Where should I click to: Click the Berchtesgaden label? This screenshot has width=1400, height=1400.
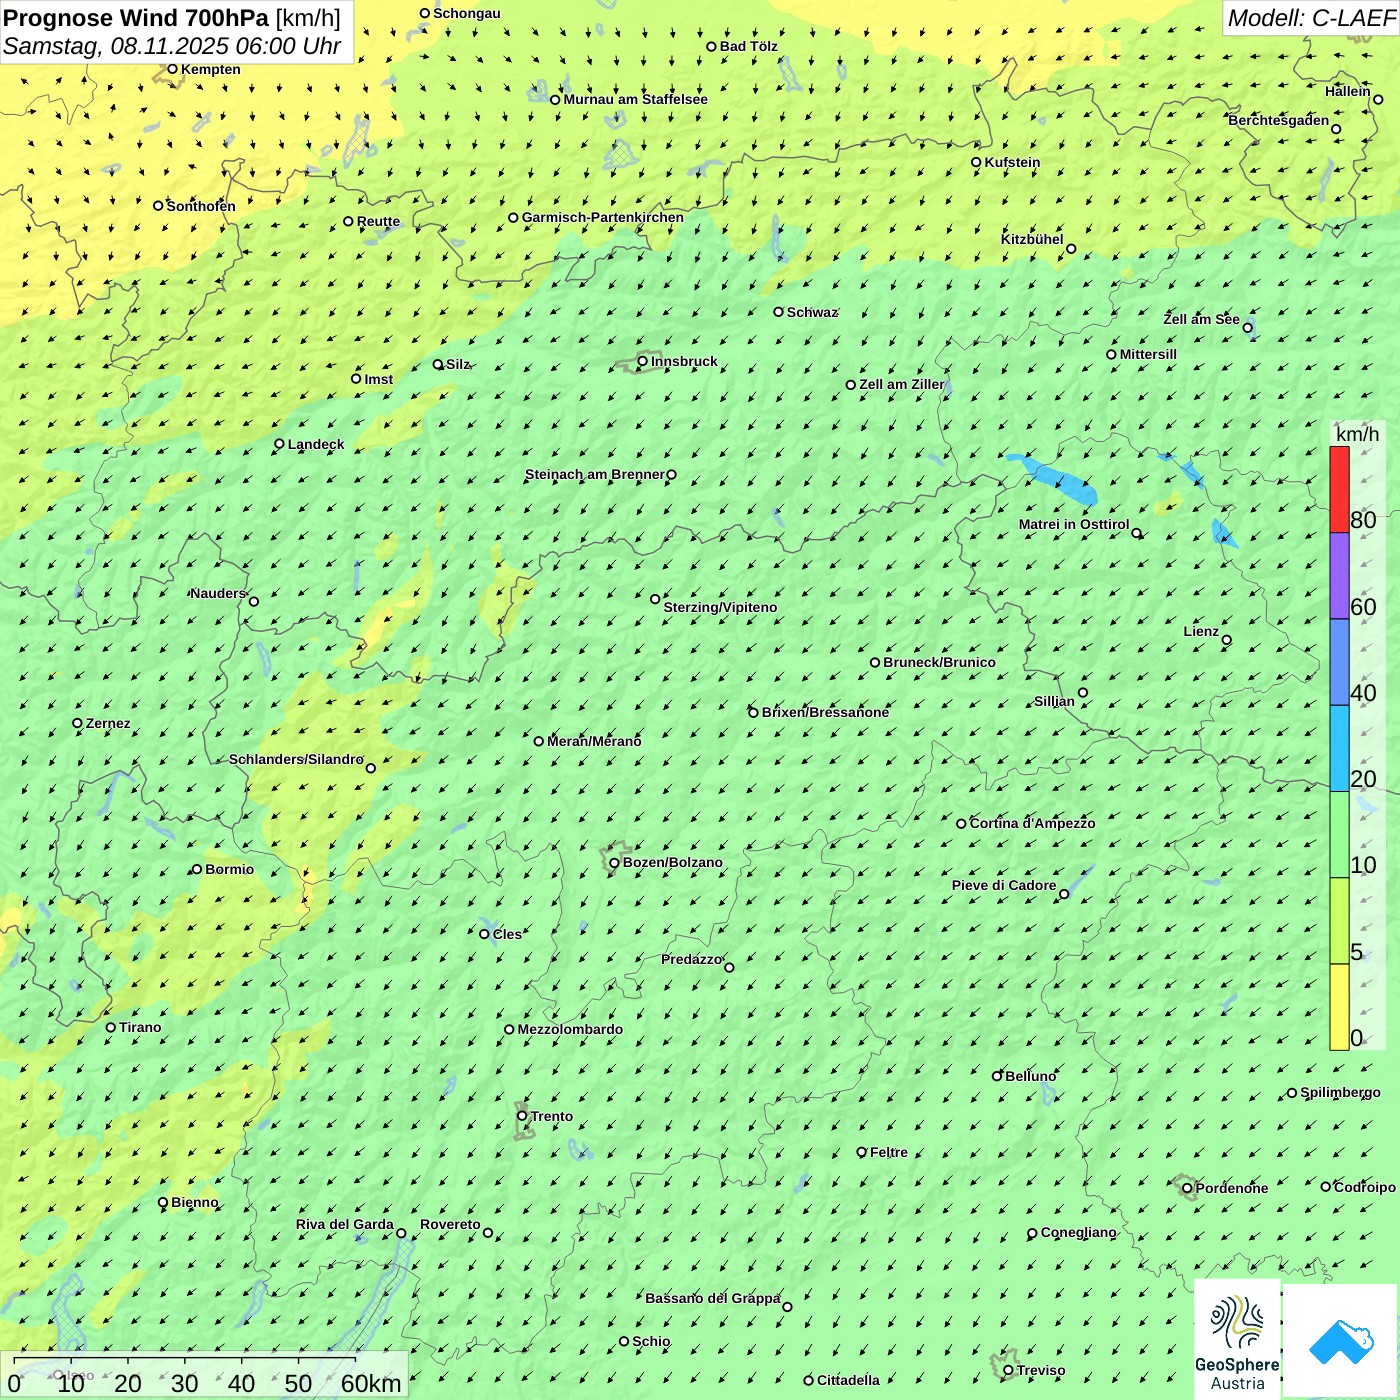(x=1279, y=120)
